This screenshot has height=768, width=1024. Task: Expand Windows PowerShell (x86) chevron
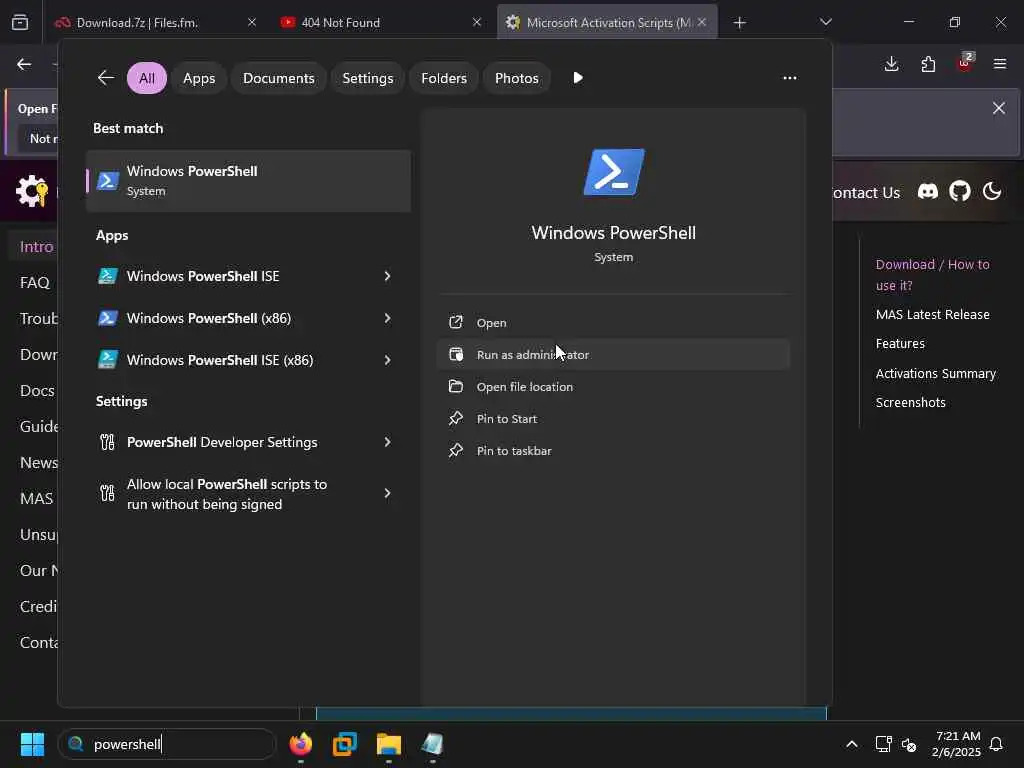pos(387,318)
